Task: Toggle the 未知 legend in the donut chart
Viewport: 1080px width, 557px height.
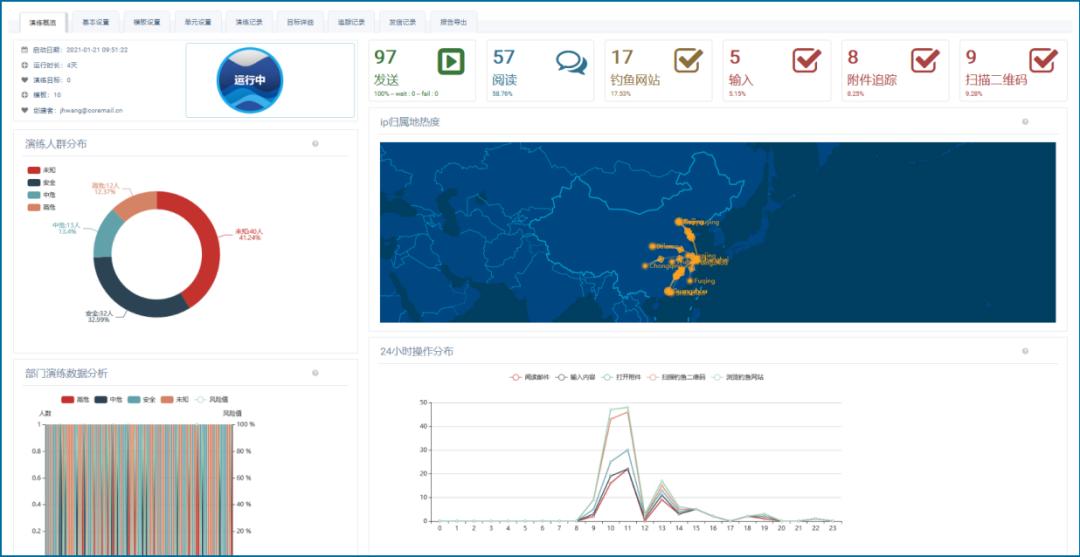Action: 41,171
